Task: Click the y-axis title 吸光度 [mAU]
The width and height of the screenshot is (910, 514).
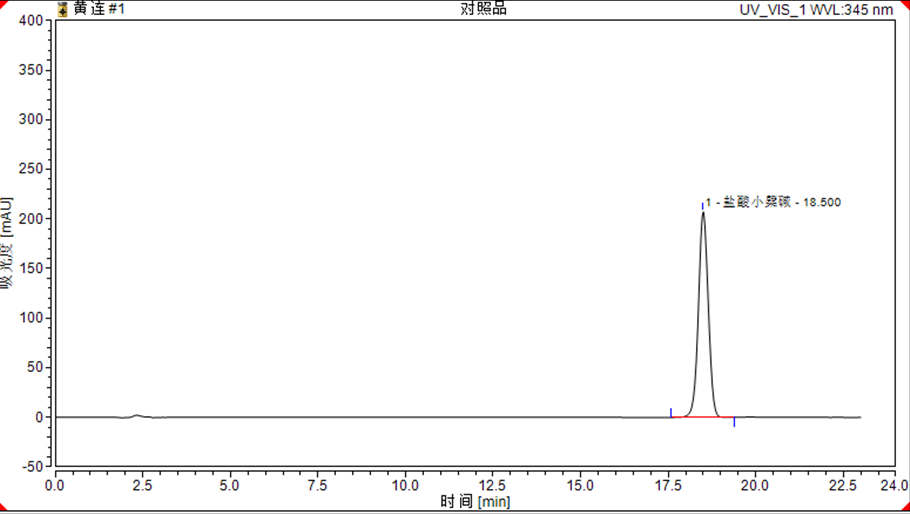Action: tap(8, 243)
